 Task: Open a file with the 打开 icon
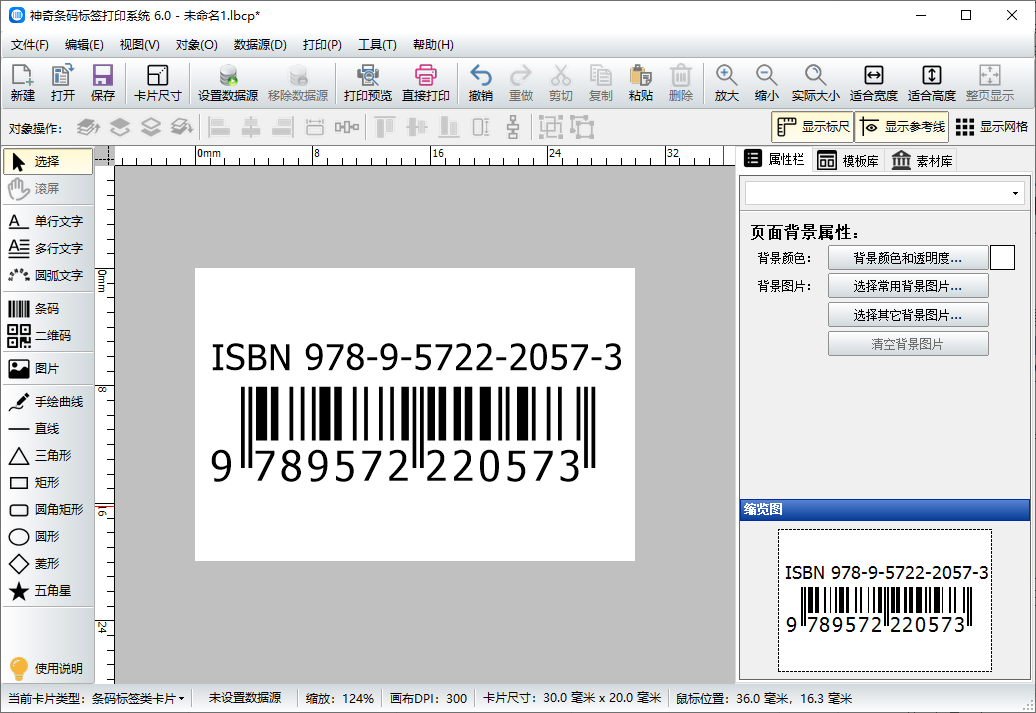pyautogui.click(x=63, y=83)
